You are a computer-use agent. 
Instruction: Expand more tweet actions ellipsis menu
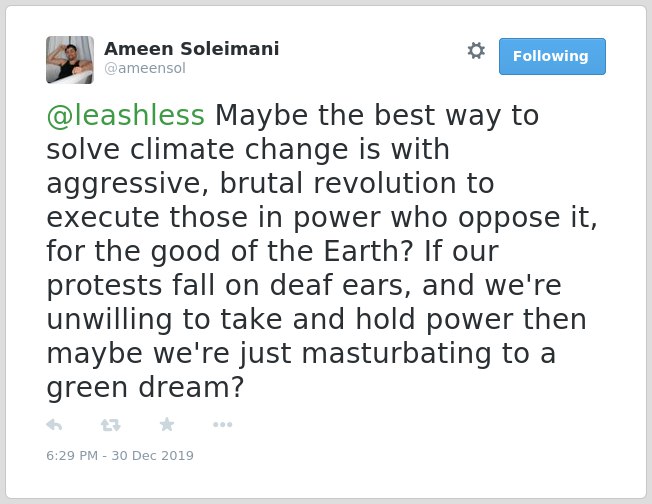[222, 425]
